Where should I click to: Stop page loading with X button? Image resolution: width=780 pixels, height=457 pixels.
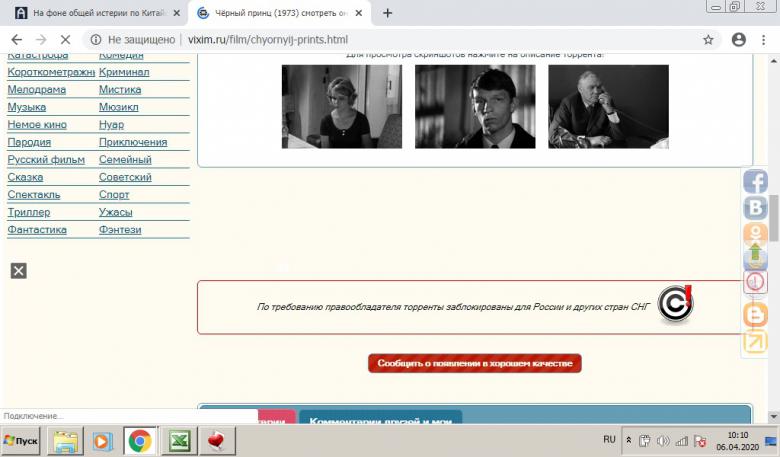pyautogui.click(x=65, y=40)
